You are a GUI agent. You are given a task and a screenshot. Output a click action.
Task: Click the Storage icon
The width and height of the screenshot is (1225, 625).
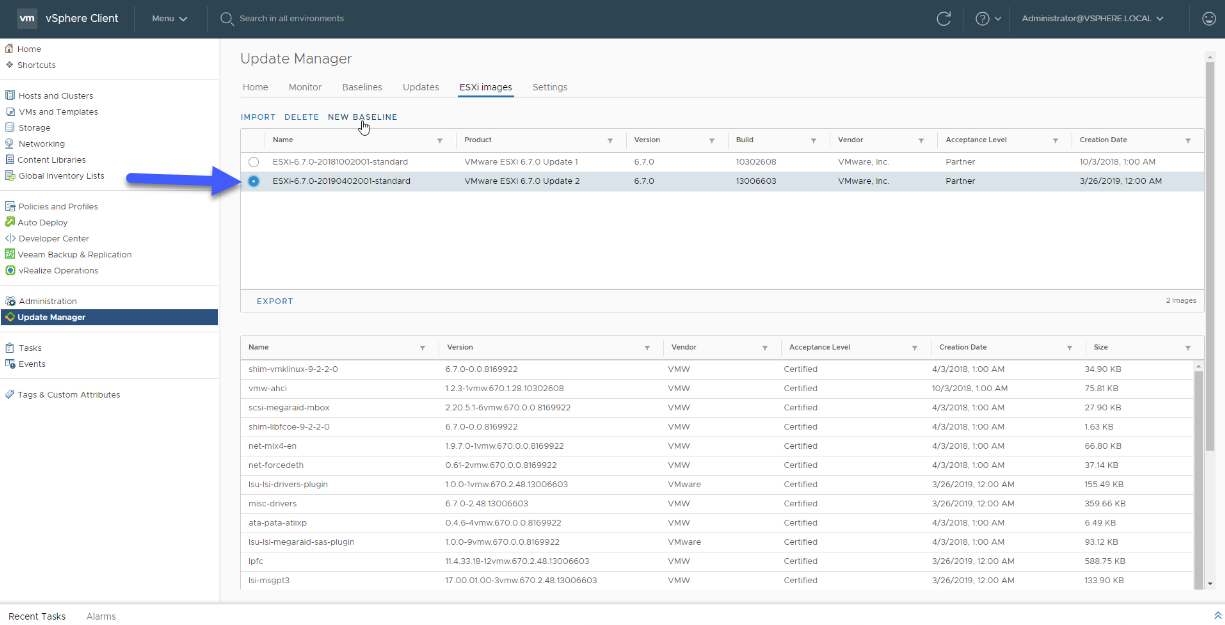pos(9,128)
